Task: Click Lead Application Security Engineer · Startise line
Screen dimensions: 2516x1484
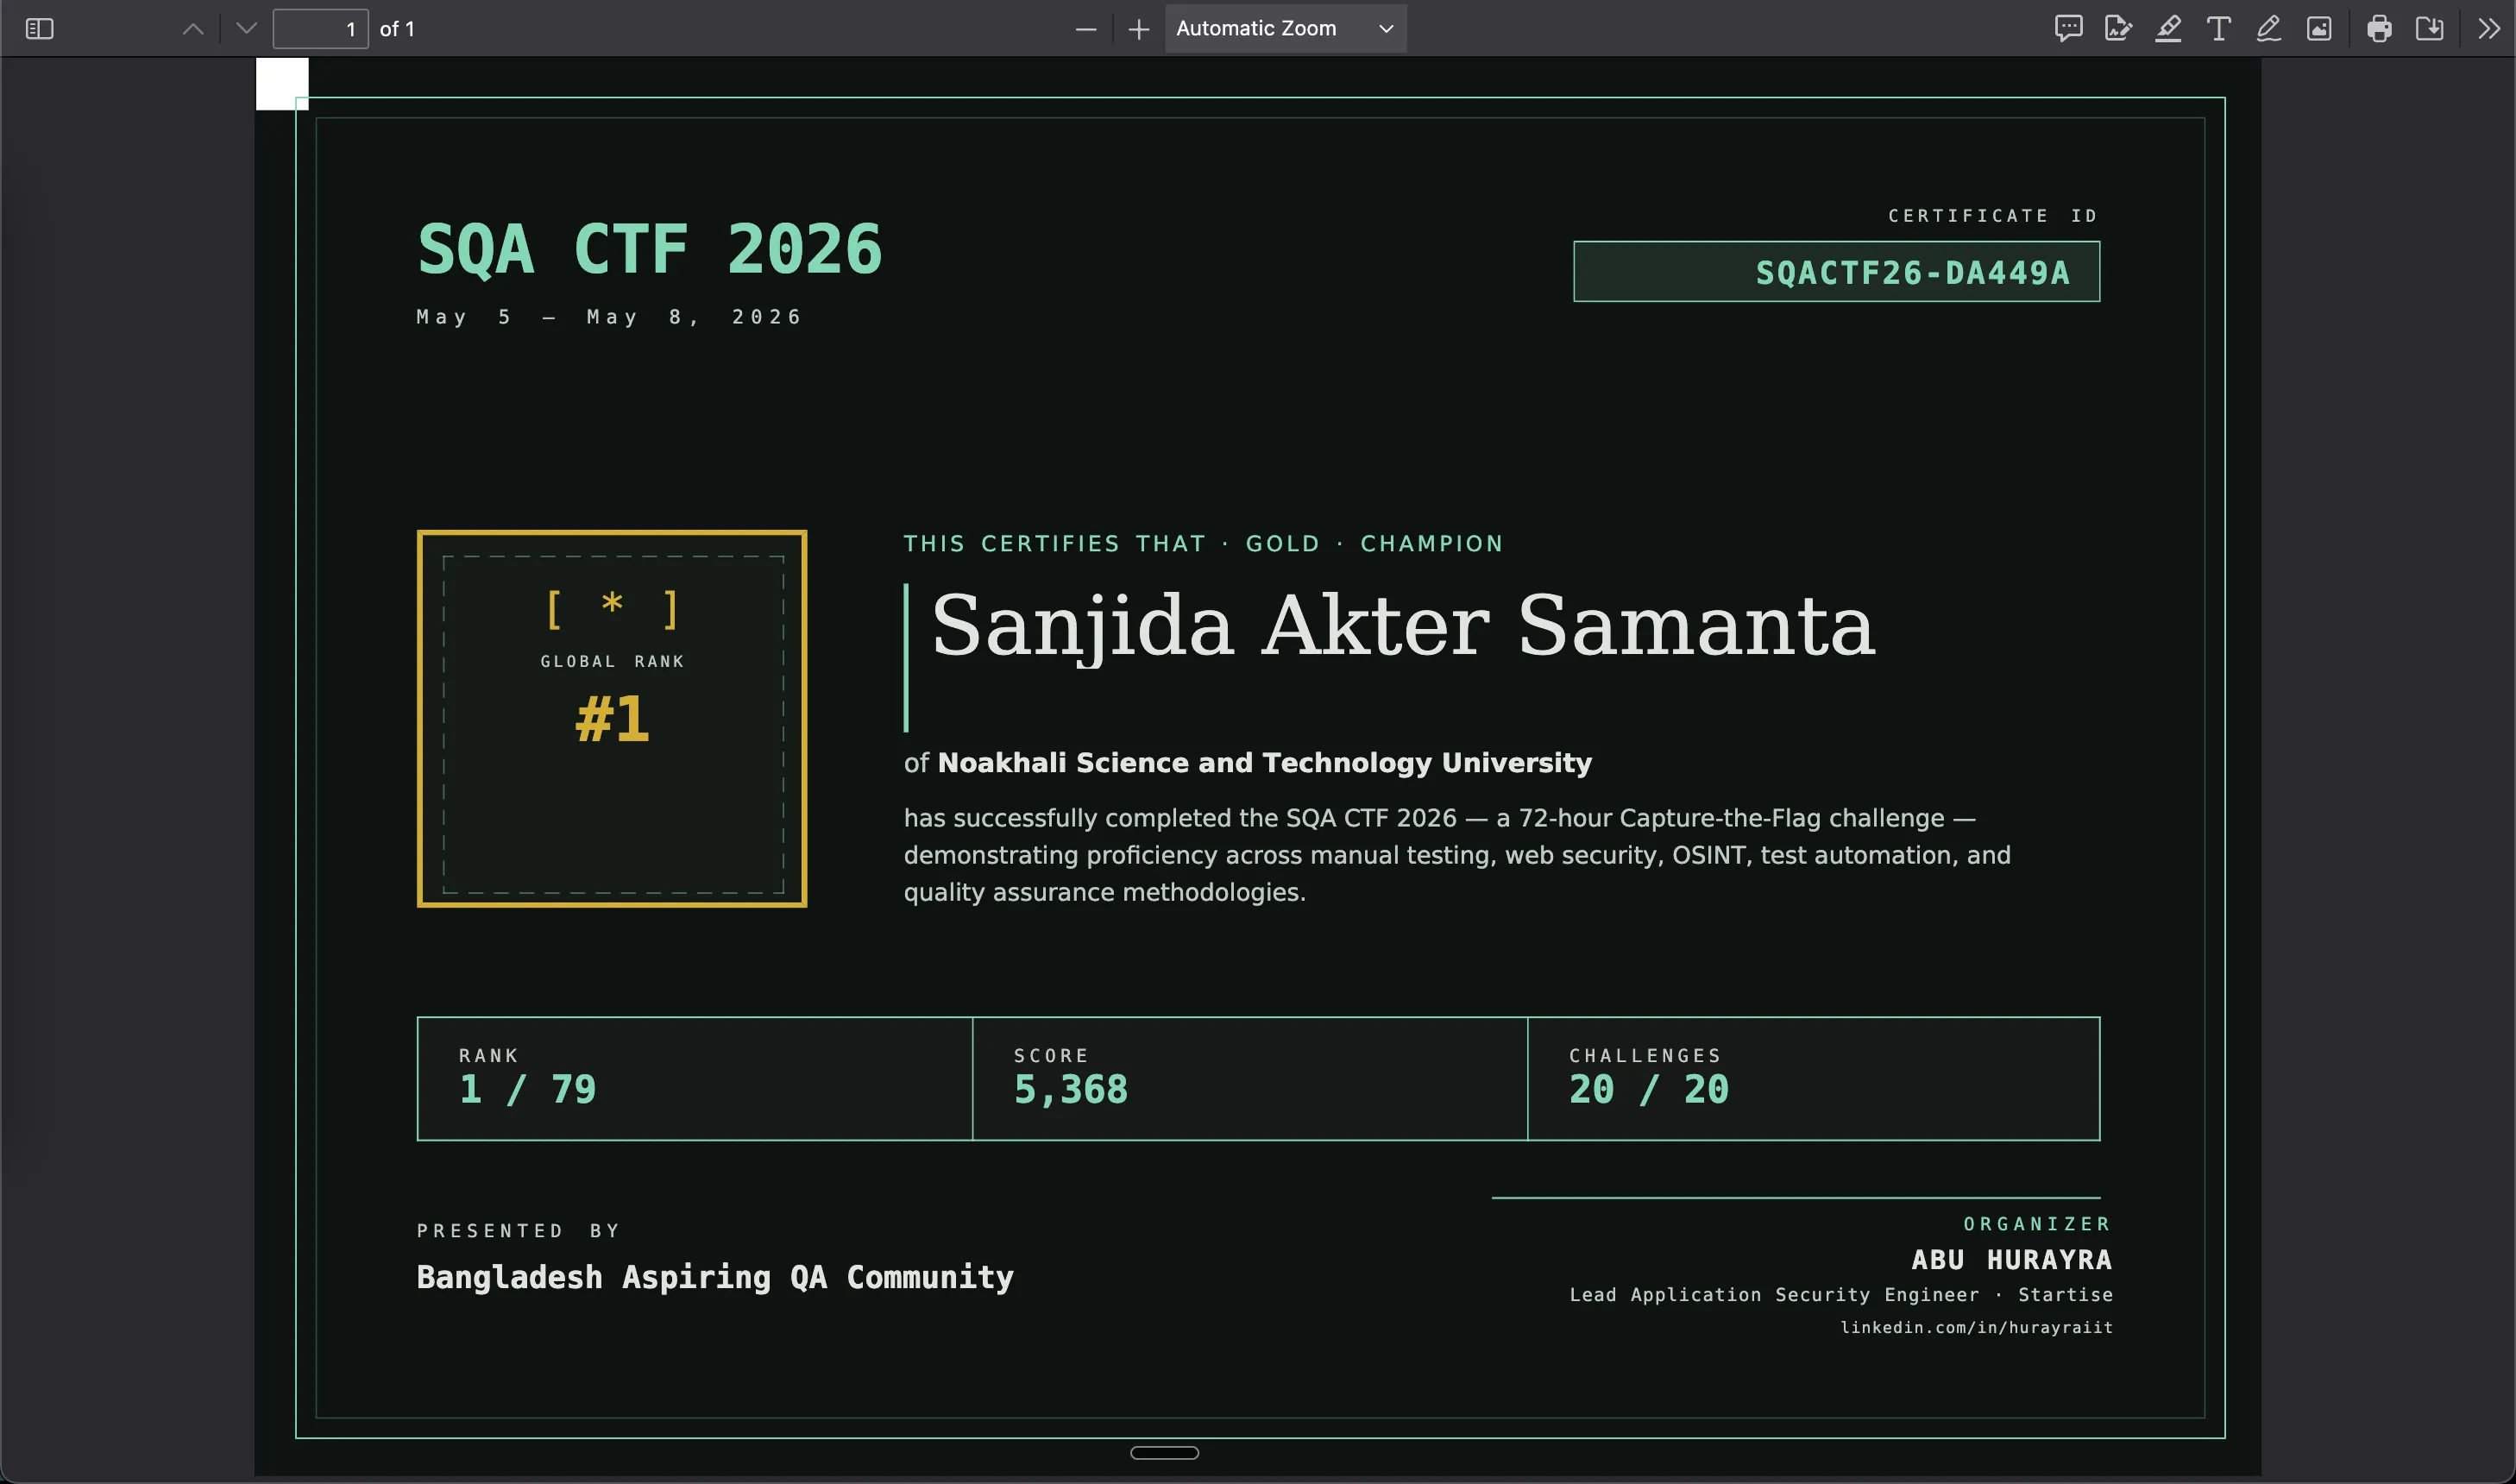Action: (1840, 1295)
